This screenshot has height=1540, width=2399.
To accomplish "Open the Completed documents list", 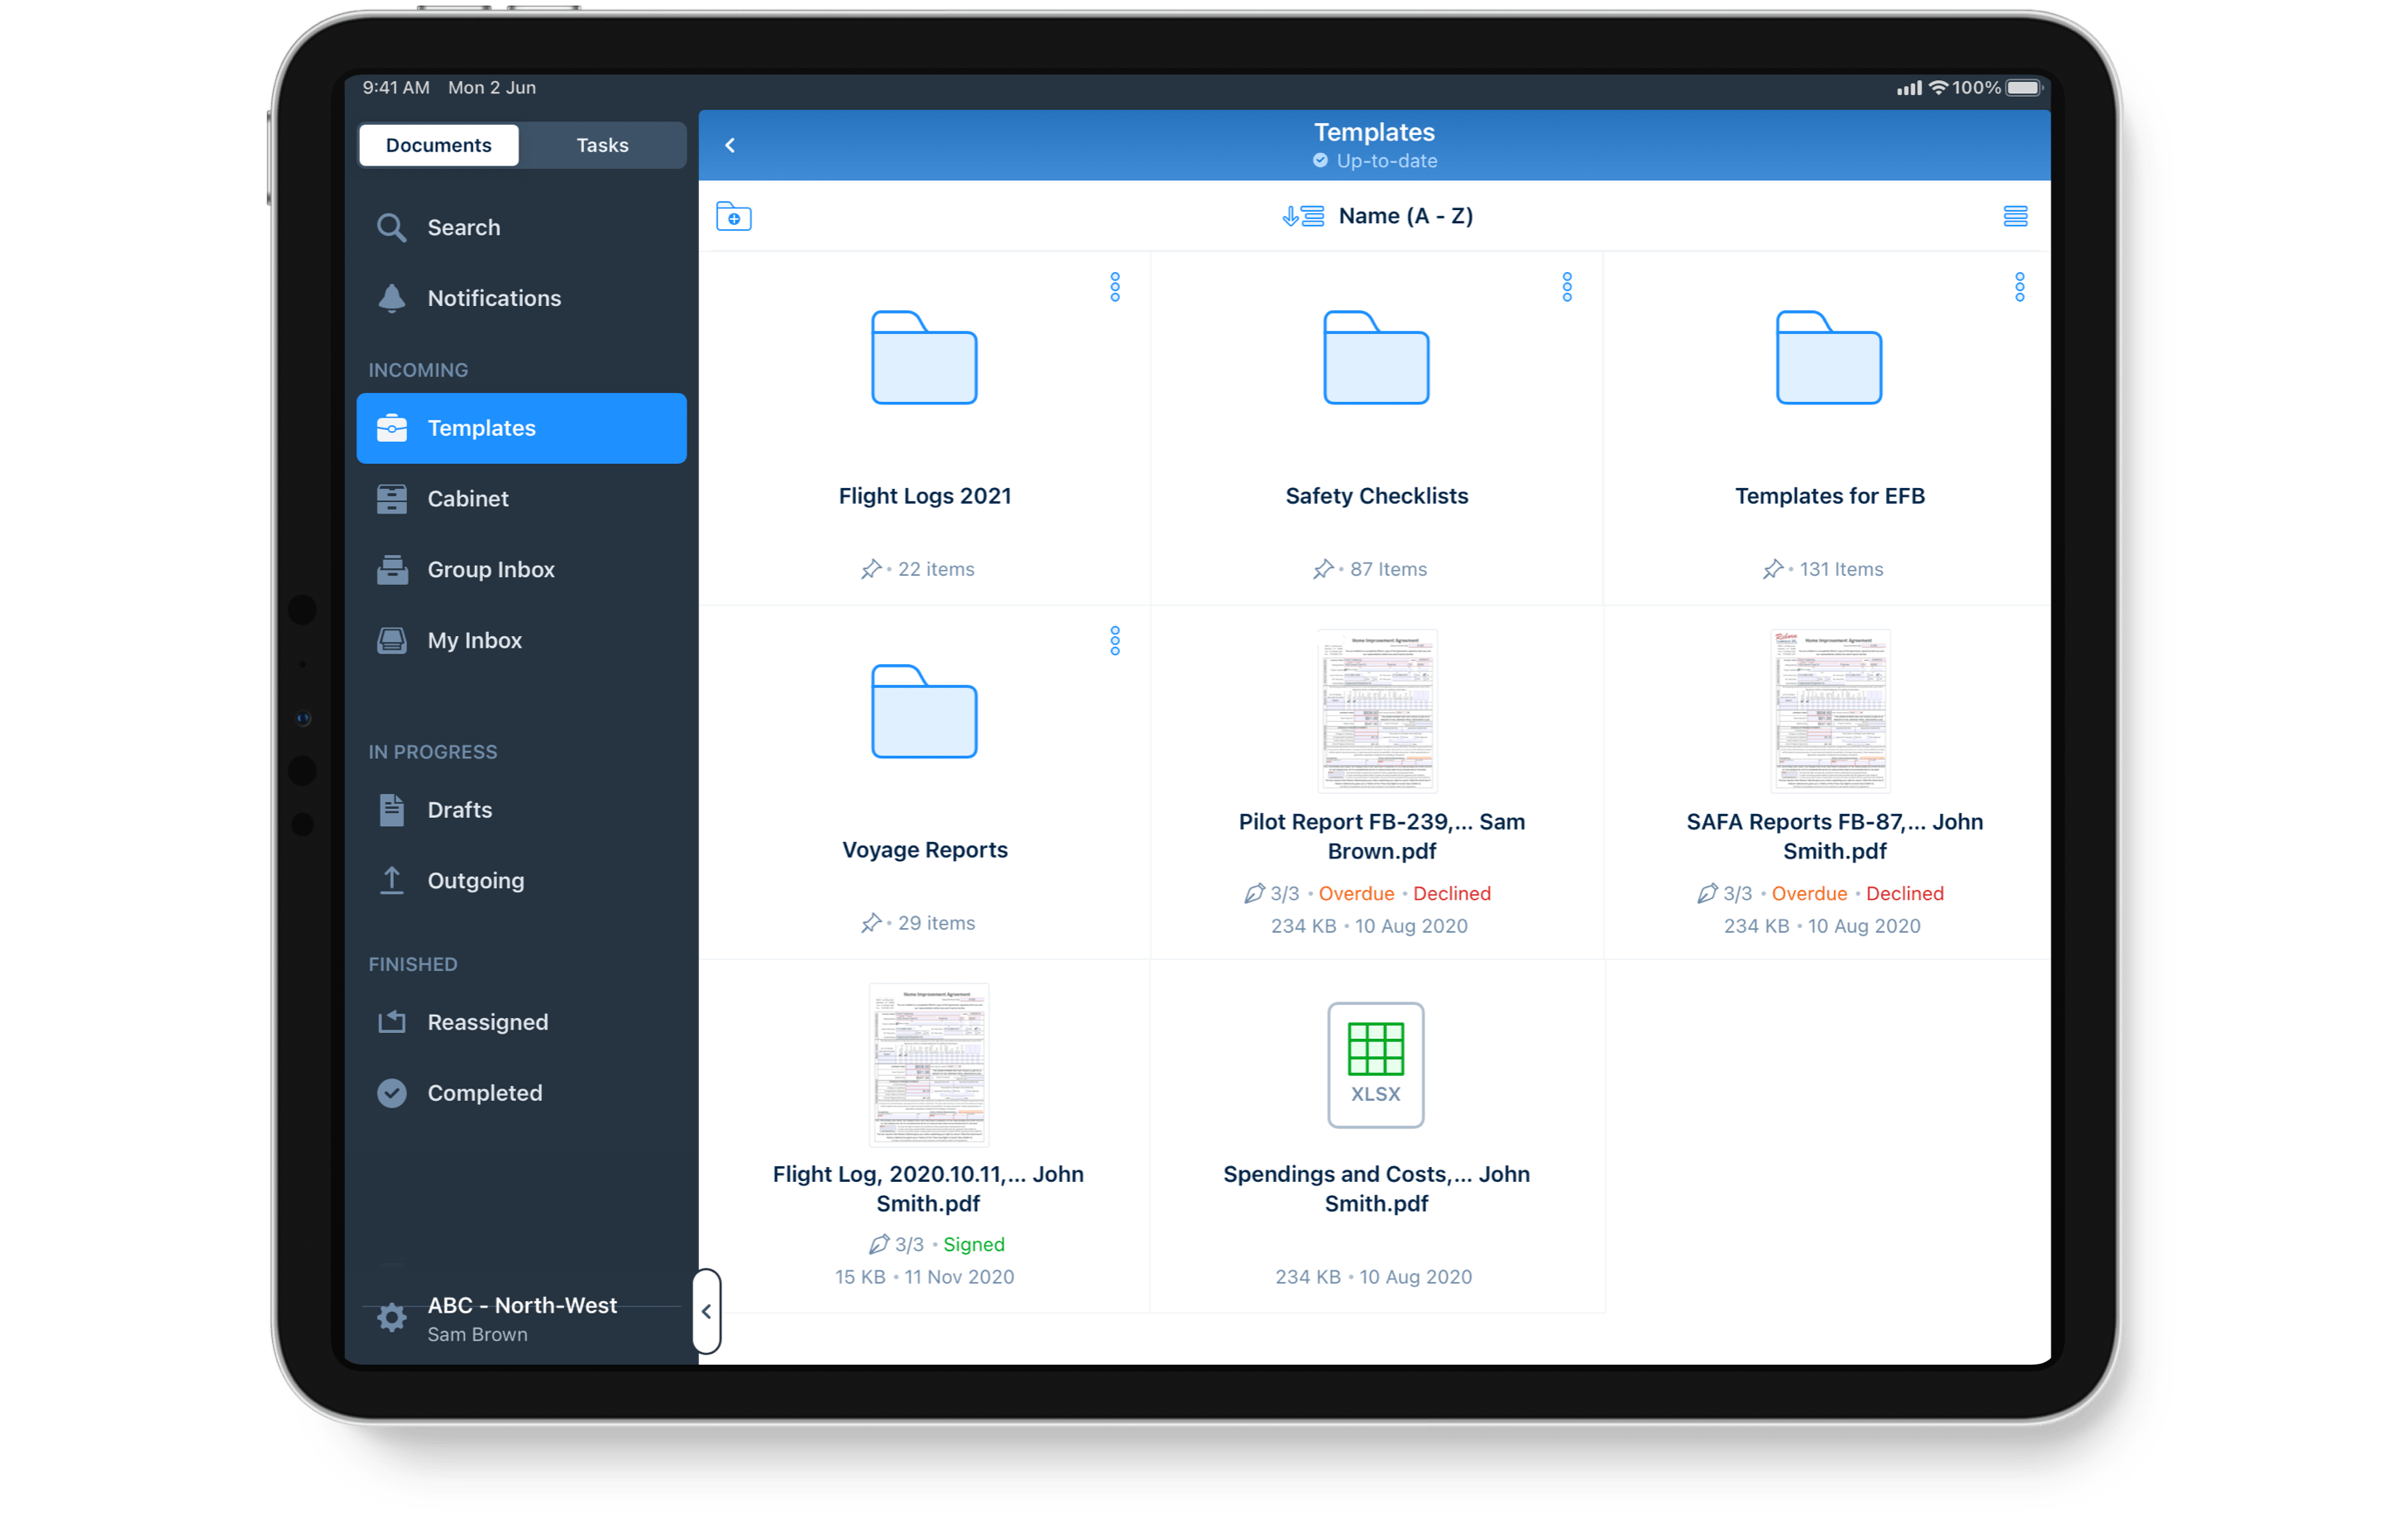I will click(484, 1092).
